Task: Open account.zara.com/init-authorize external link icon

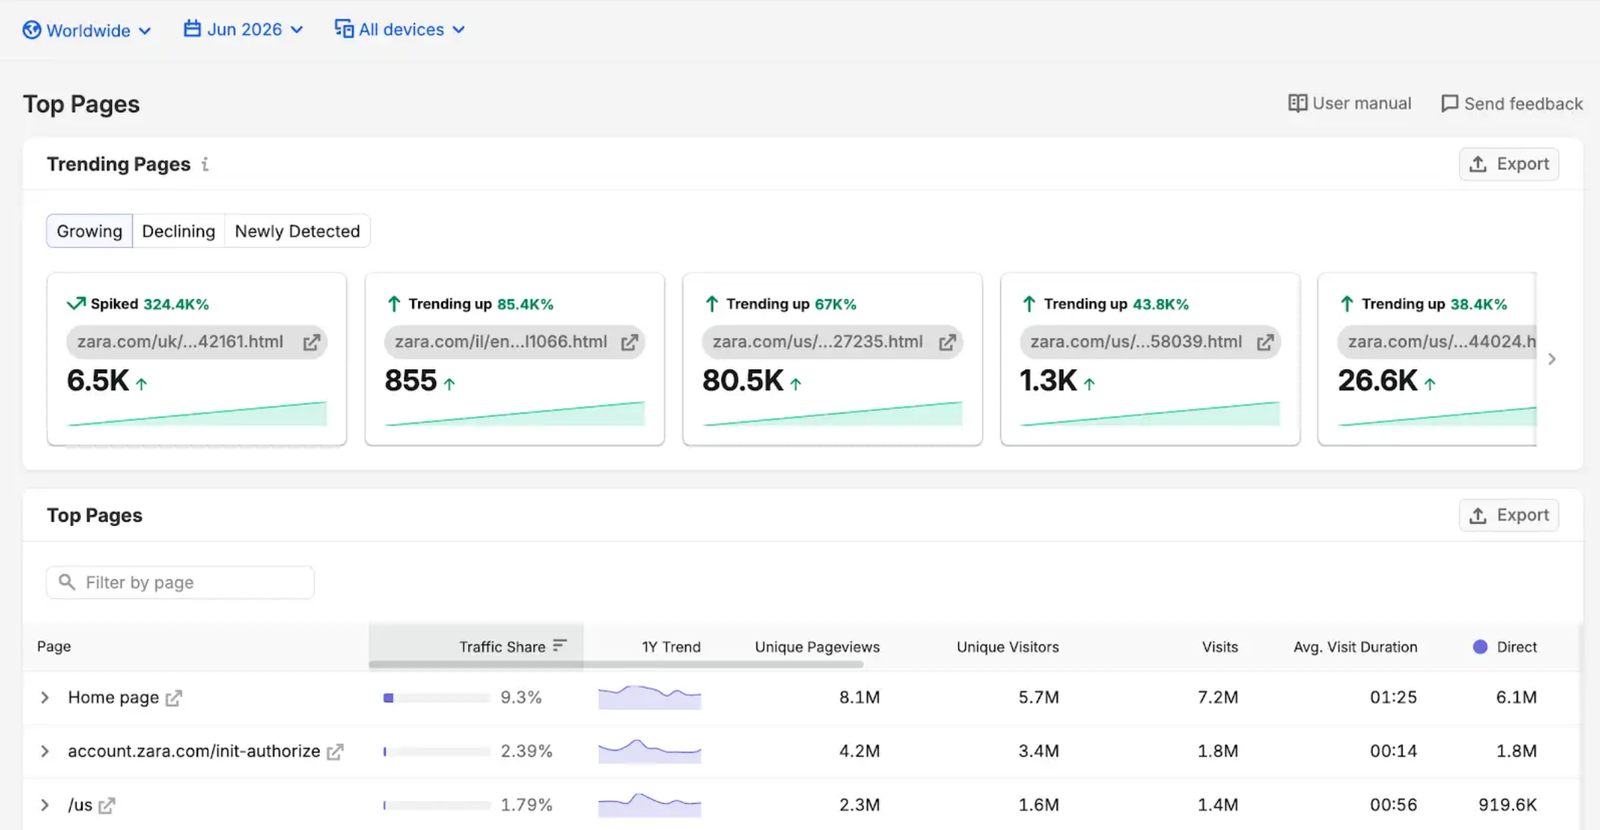Action: (335, 752)
